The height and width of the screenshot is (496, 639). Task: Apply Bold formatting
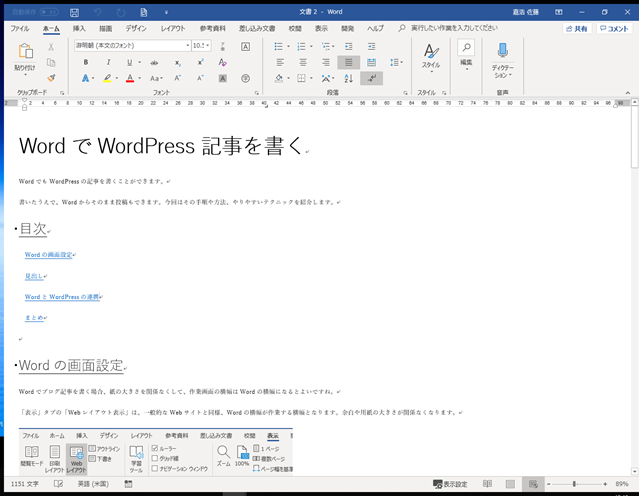(x=86, y=62)
